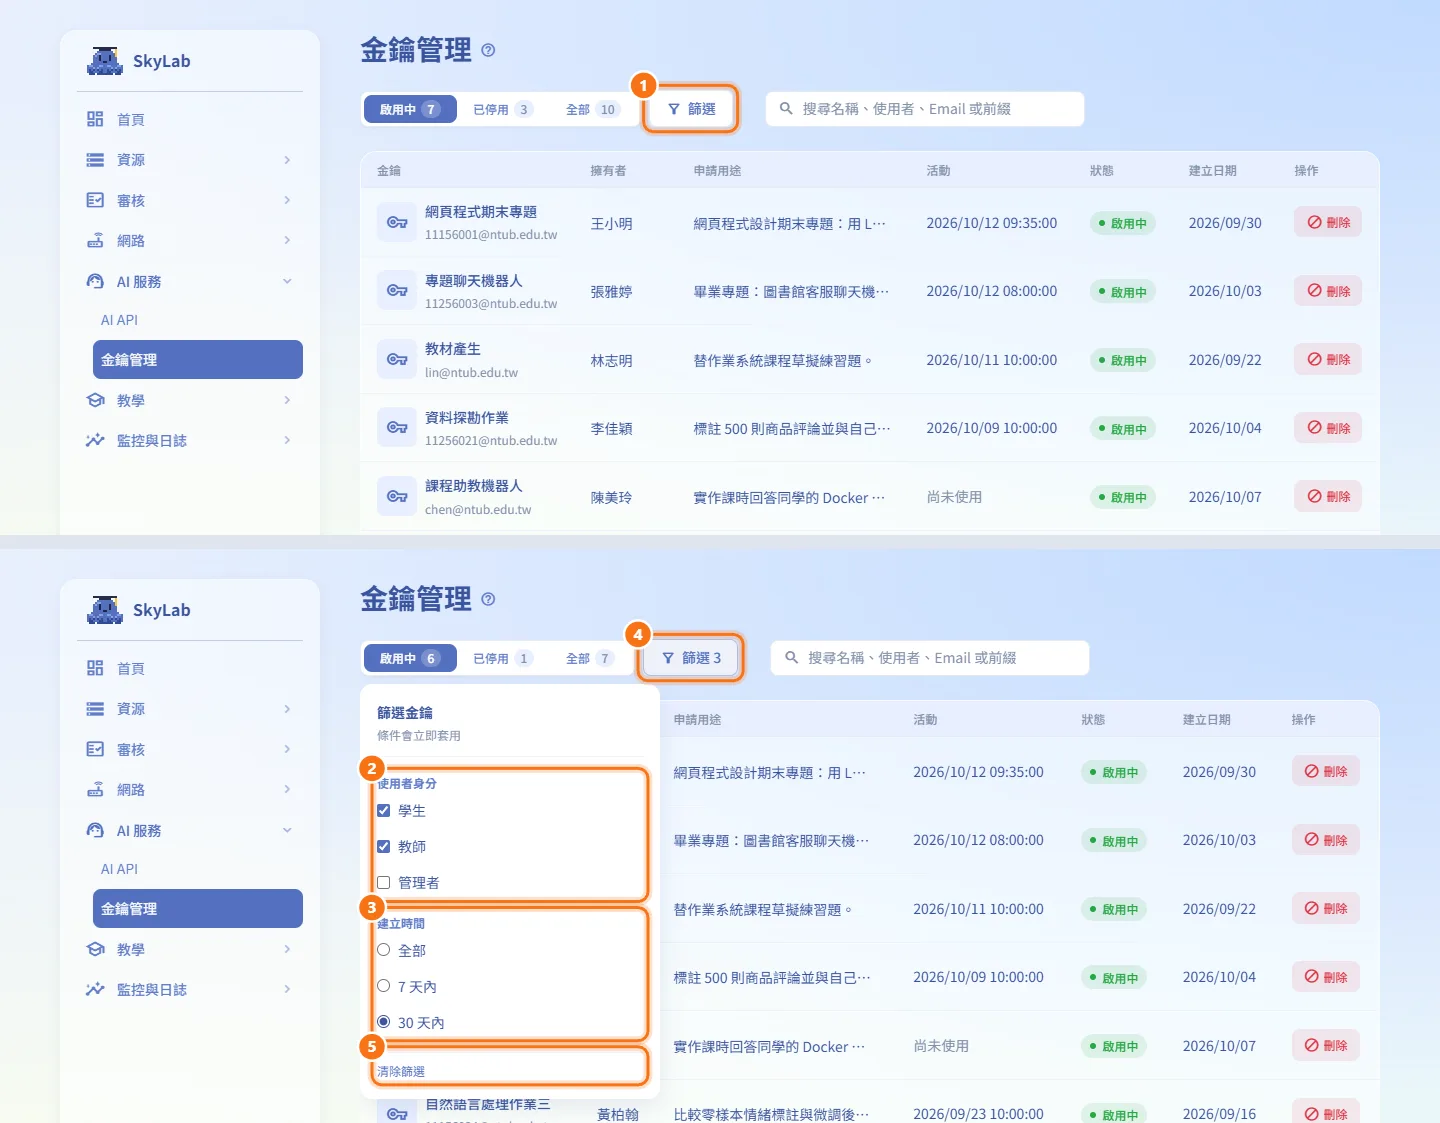
Task: Click the search field in the lower view
Action: coord(930,658)
